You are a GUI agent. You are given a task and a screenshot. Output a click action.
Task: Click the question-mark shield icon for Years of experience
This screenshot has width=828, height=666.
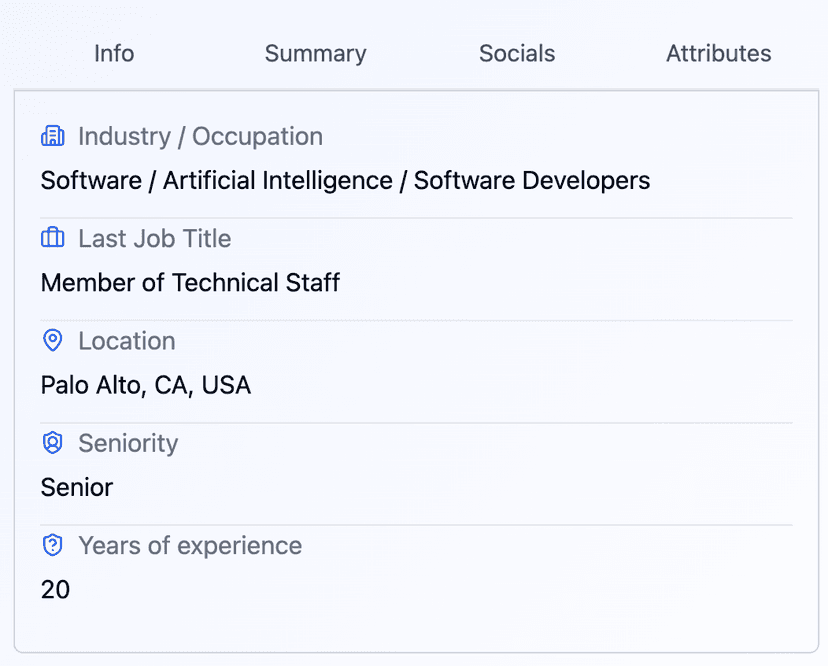pyautogui.click(x=52, y=546)
